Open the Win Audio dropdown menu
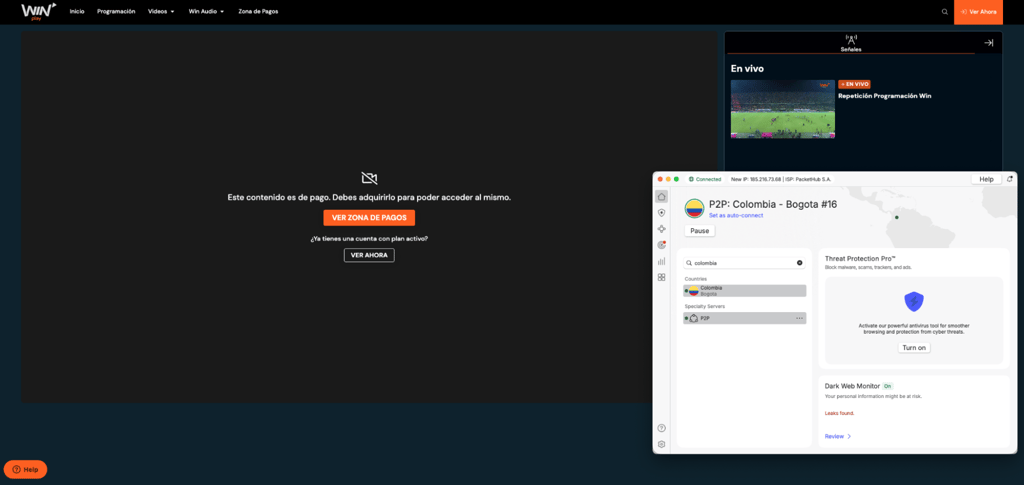 tap(206, 12)
